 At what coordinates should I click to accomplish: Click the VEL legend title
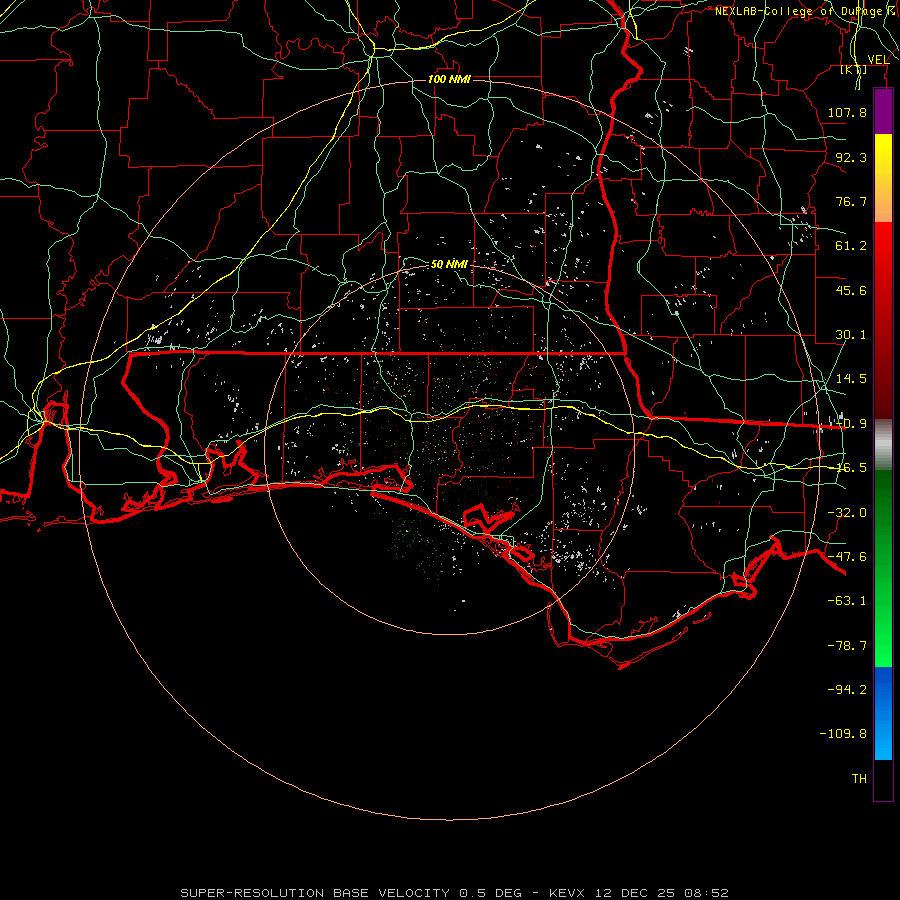878,60
